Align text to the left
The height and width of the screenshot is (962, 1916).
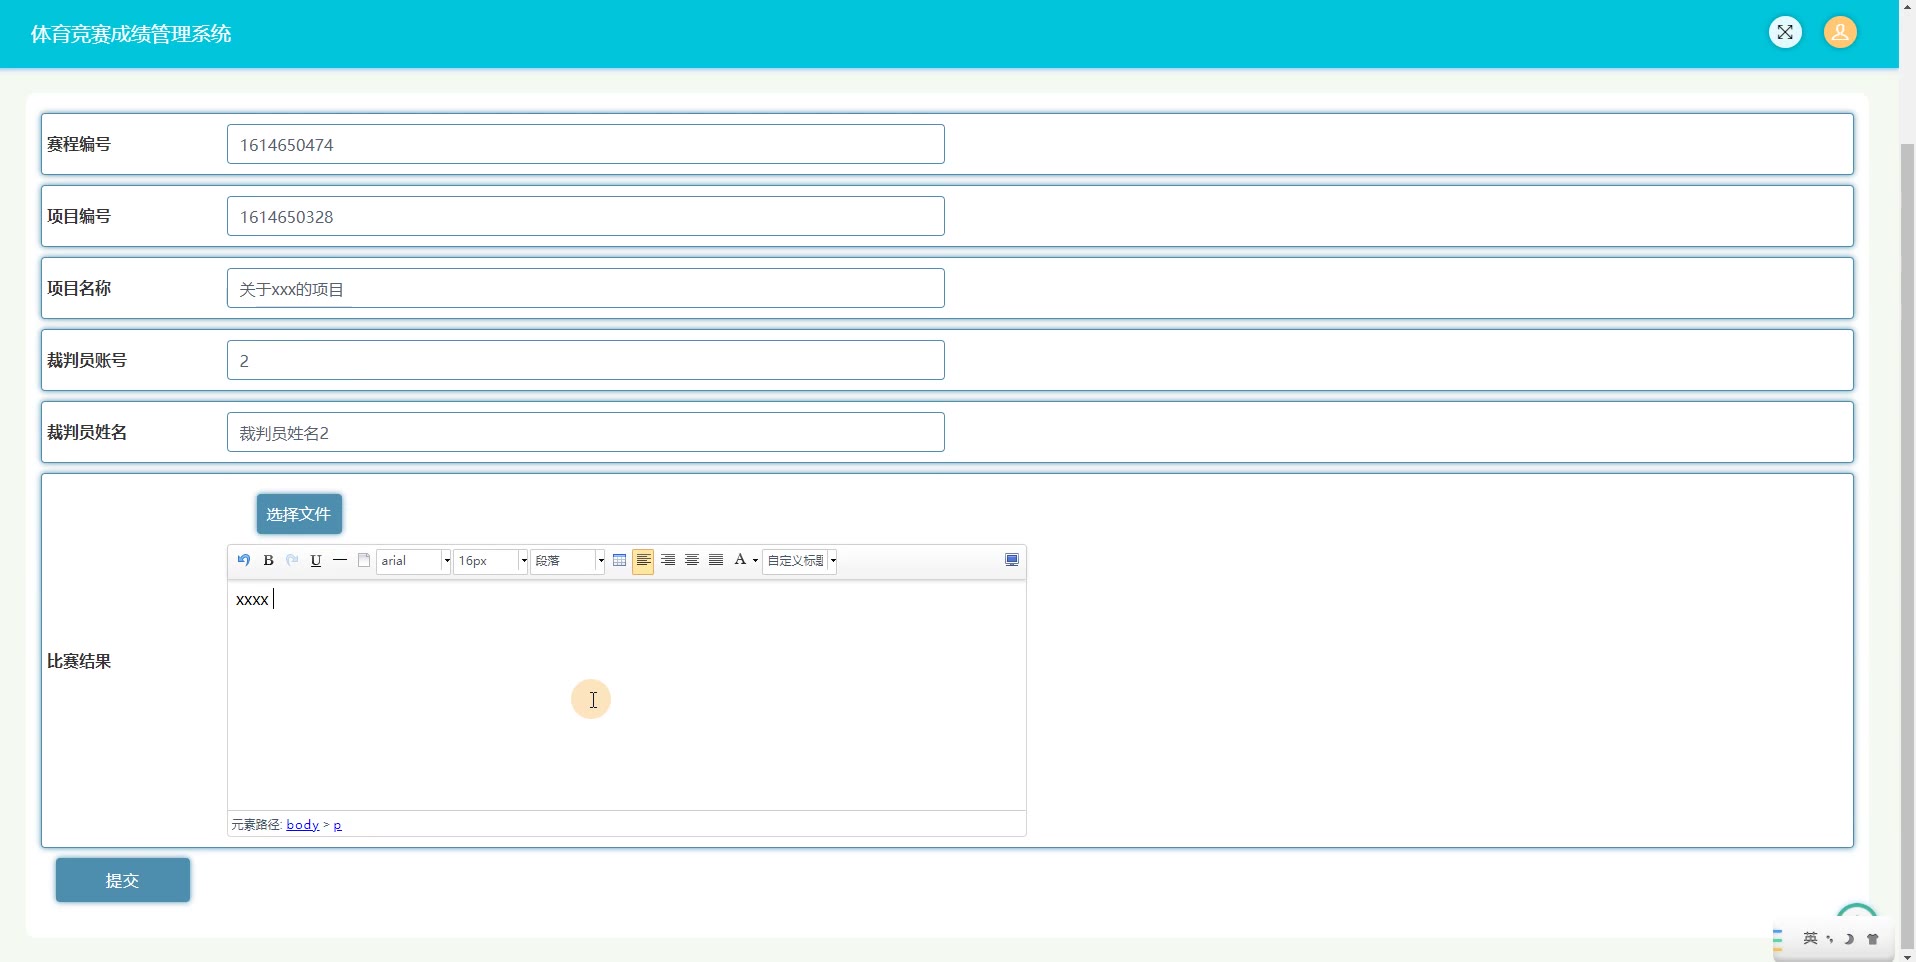tap(644, 560)
